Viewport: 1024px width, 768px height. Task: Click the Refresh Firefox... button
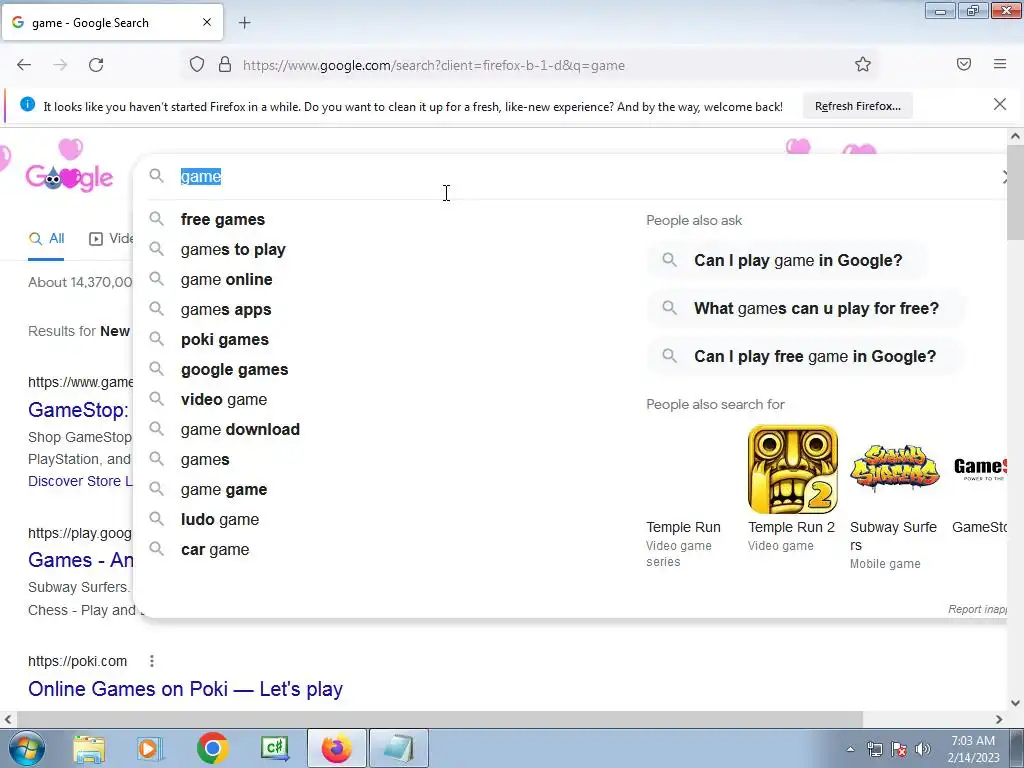pos(857,106)
